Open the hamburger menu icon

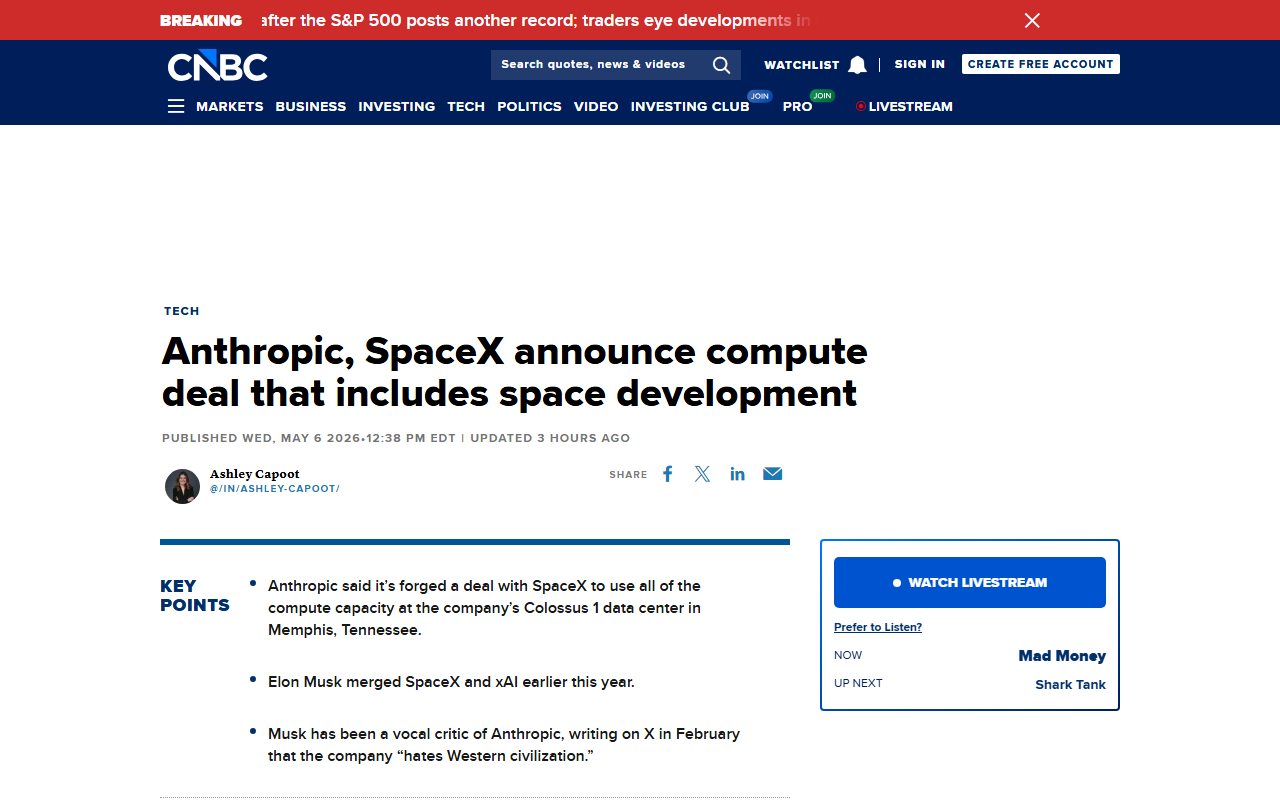pos(176,106)
